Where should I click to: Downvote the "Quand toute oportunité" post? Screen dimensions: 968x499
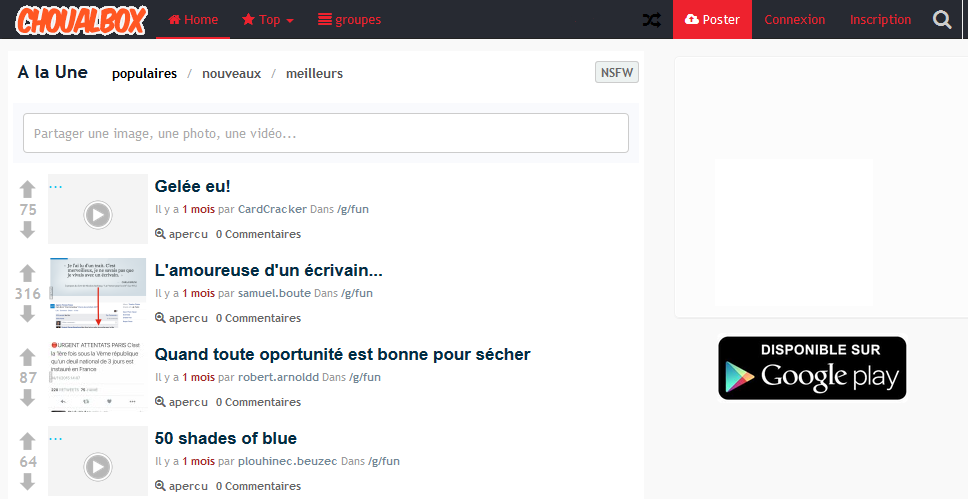pyautogui.click(x=28, y=398)
